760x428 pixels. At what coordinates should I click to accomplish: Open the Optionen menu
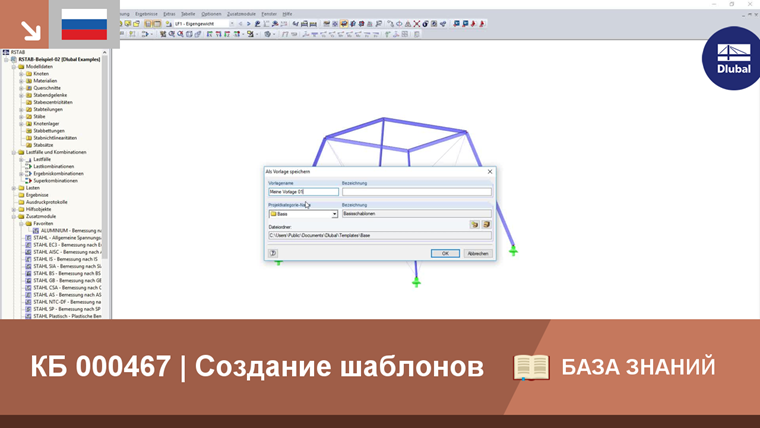pyautogui.click(x=211, y=14)
